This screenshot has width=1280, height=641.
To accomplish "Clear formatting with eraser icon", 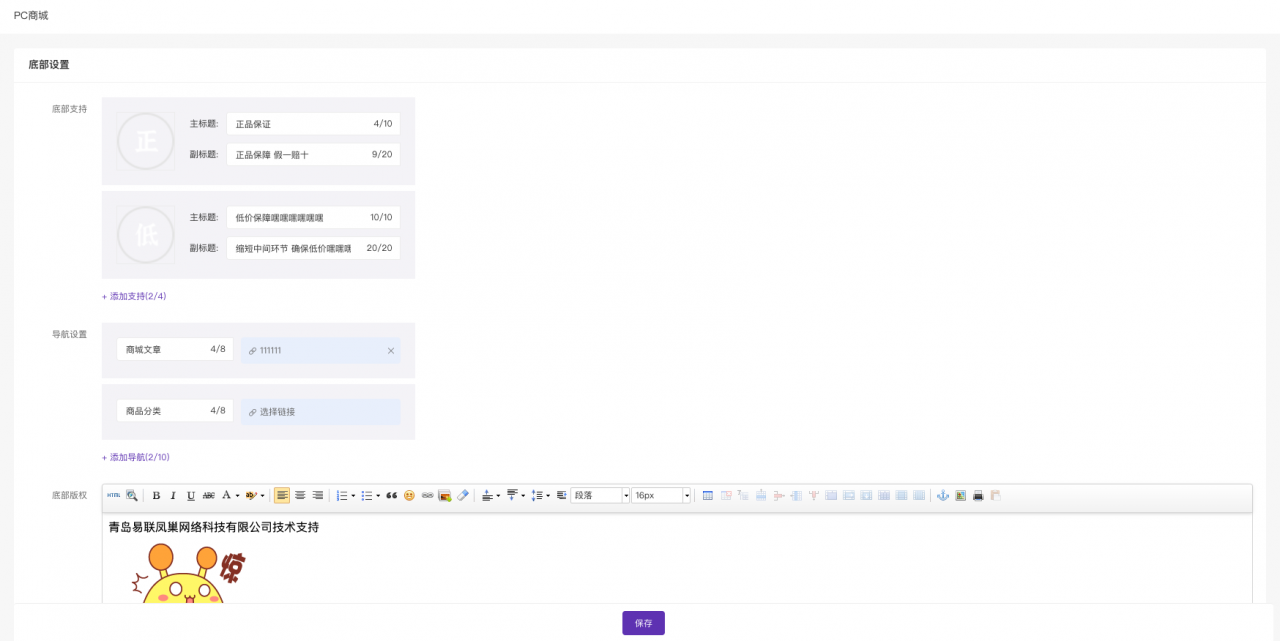I will tap(463, 495).
